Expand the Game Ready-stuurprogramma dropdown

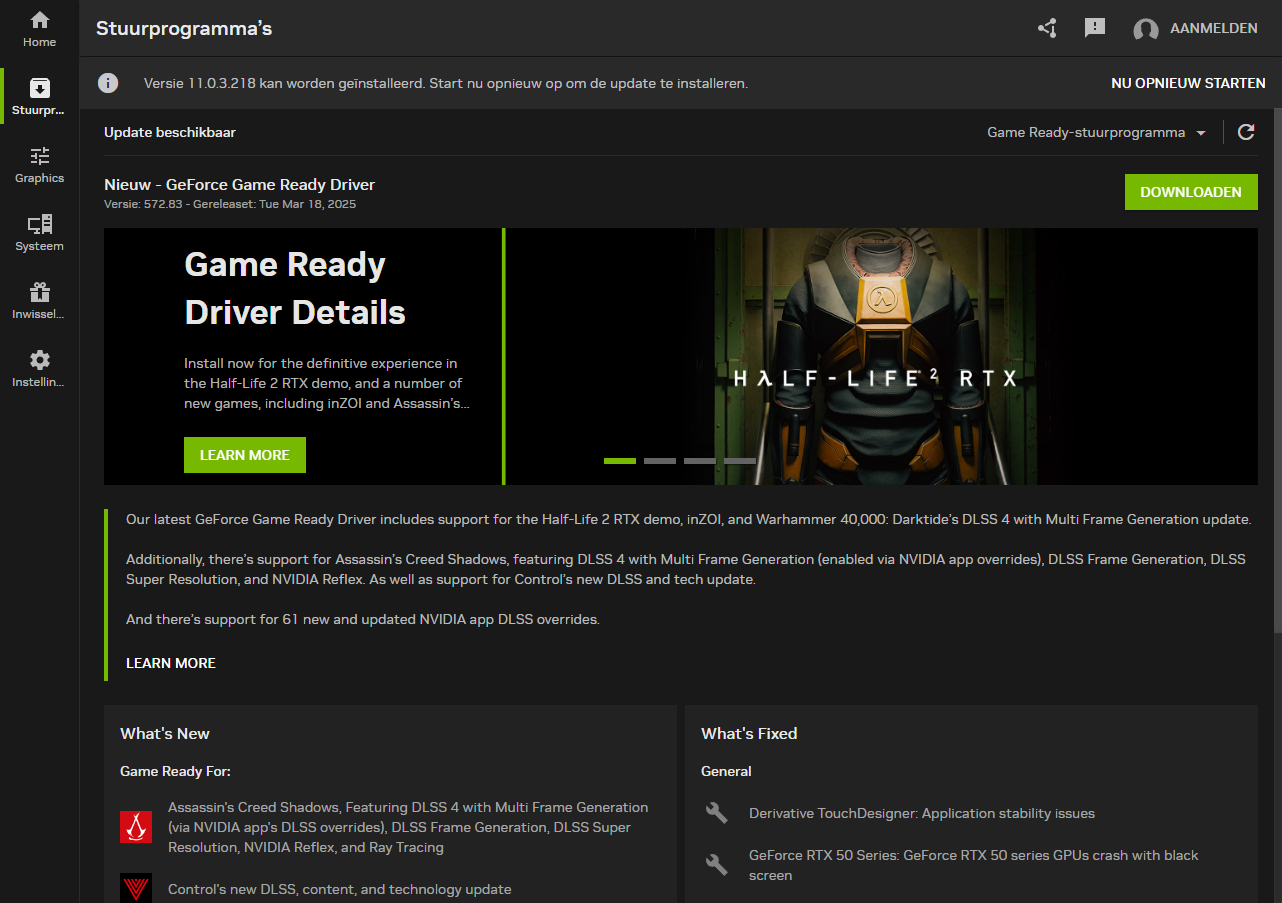click(x=1096, y=133)
